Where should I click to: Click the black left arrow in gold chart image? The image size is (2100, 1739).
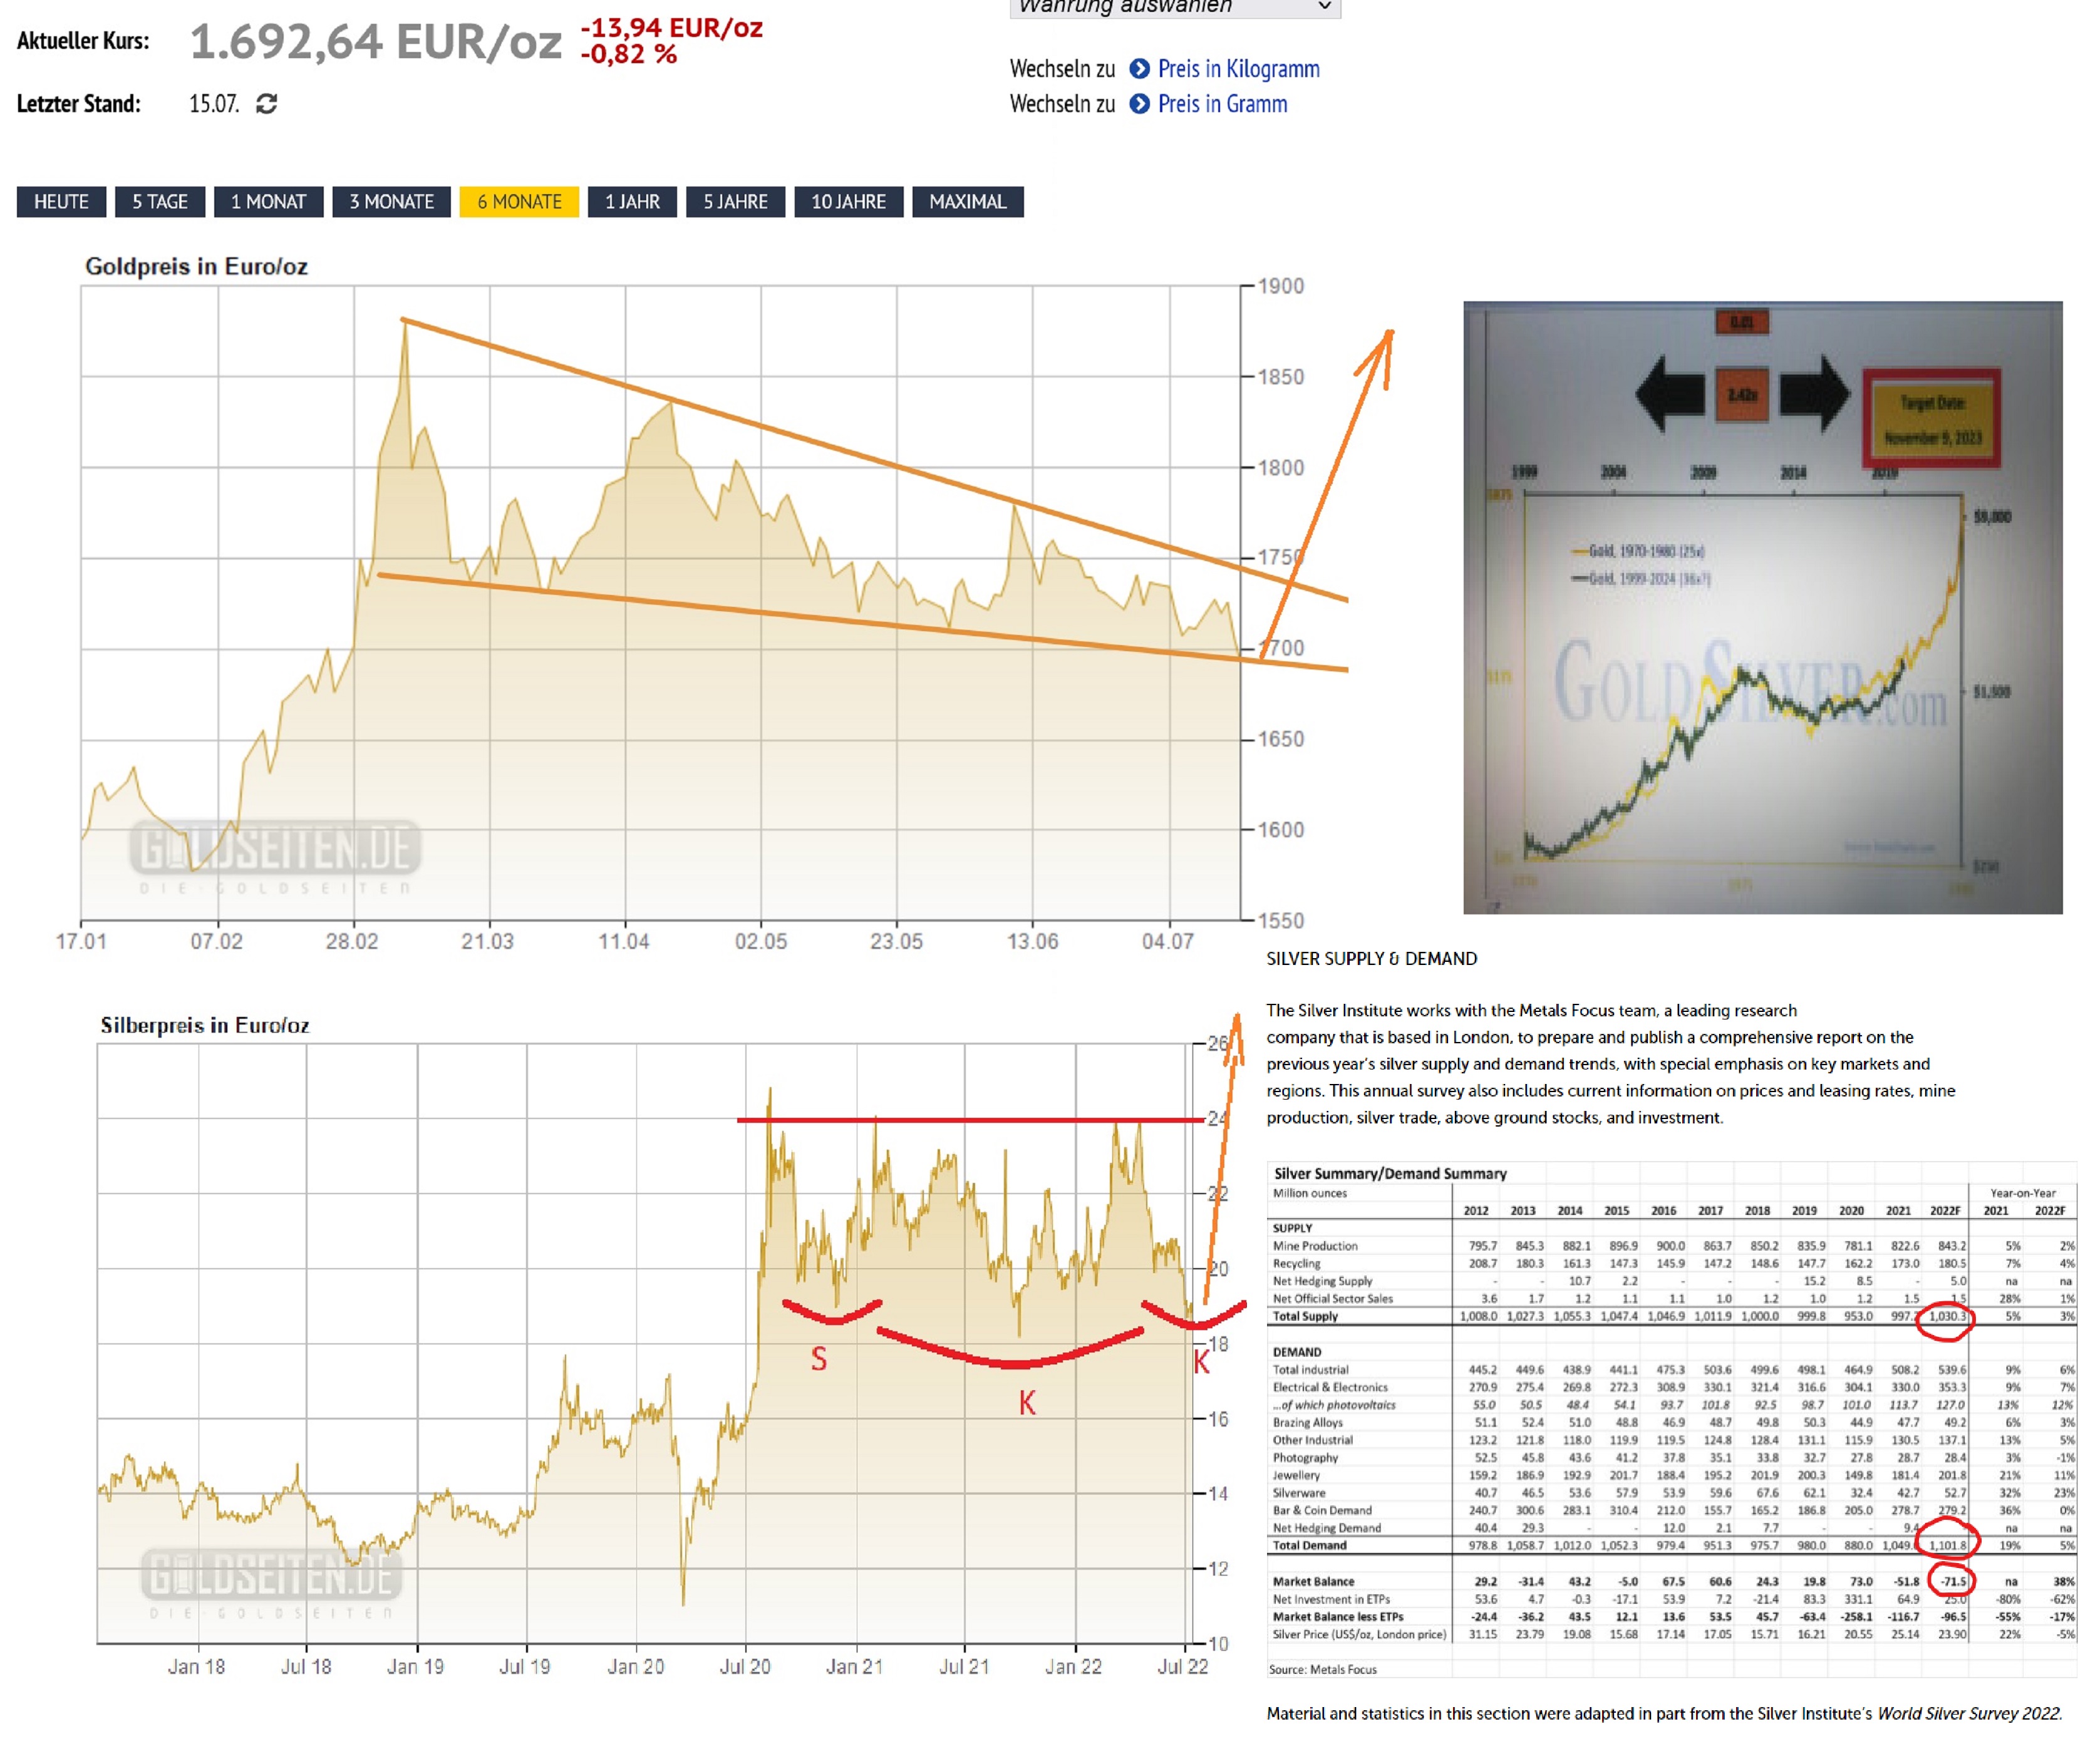pos(1670,394)
